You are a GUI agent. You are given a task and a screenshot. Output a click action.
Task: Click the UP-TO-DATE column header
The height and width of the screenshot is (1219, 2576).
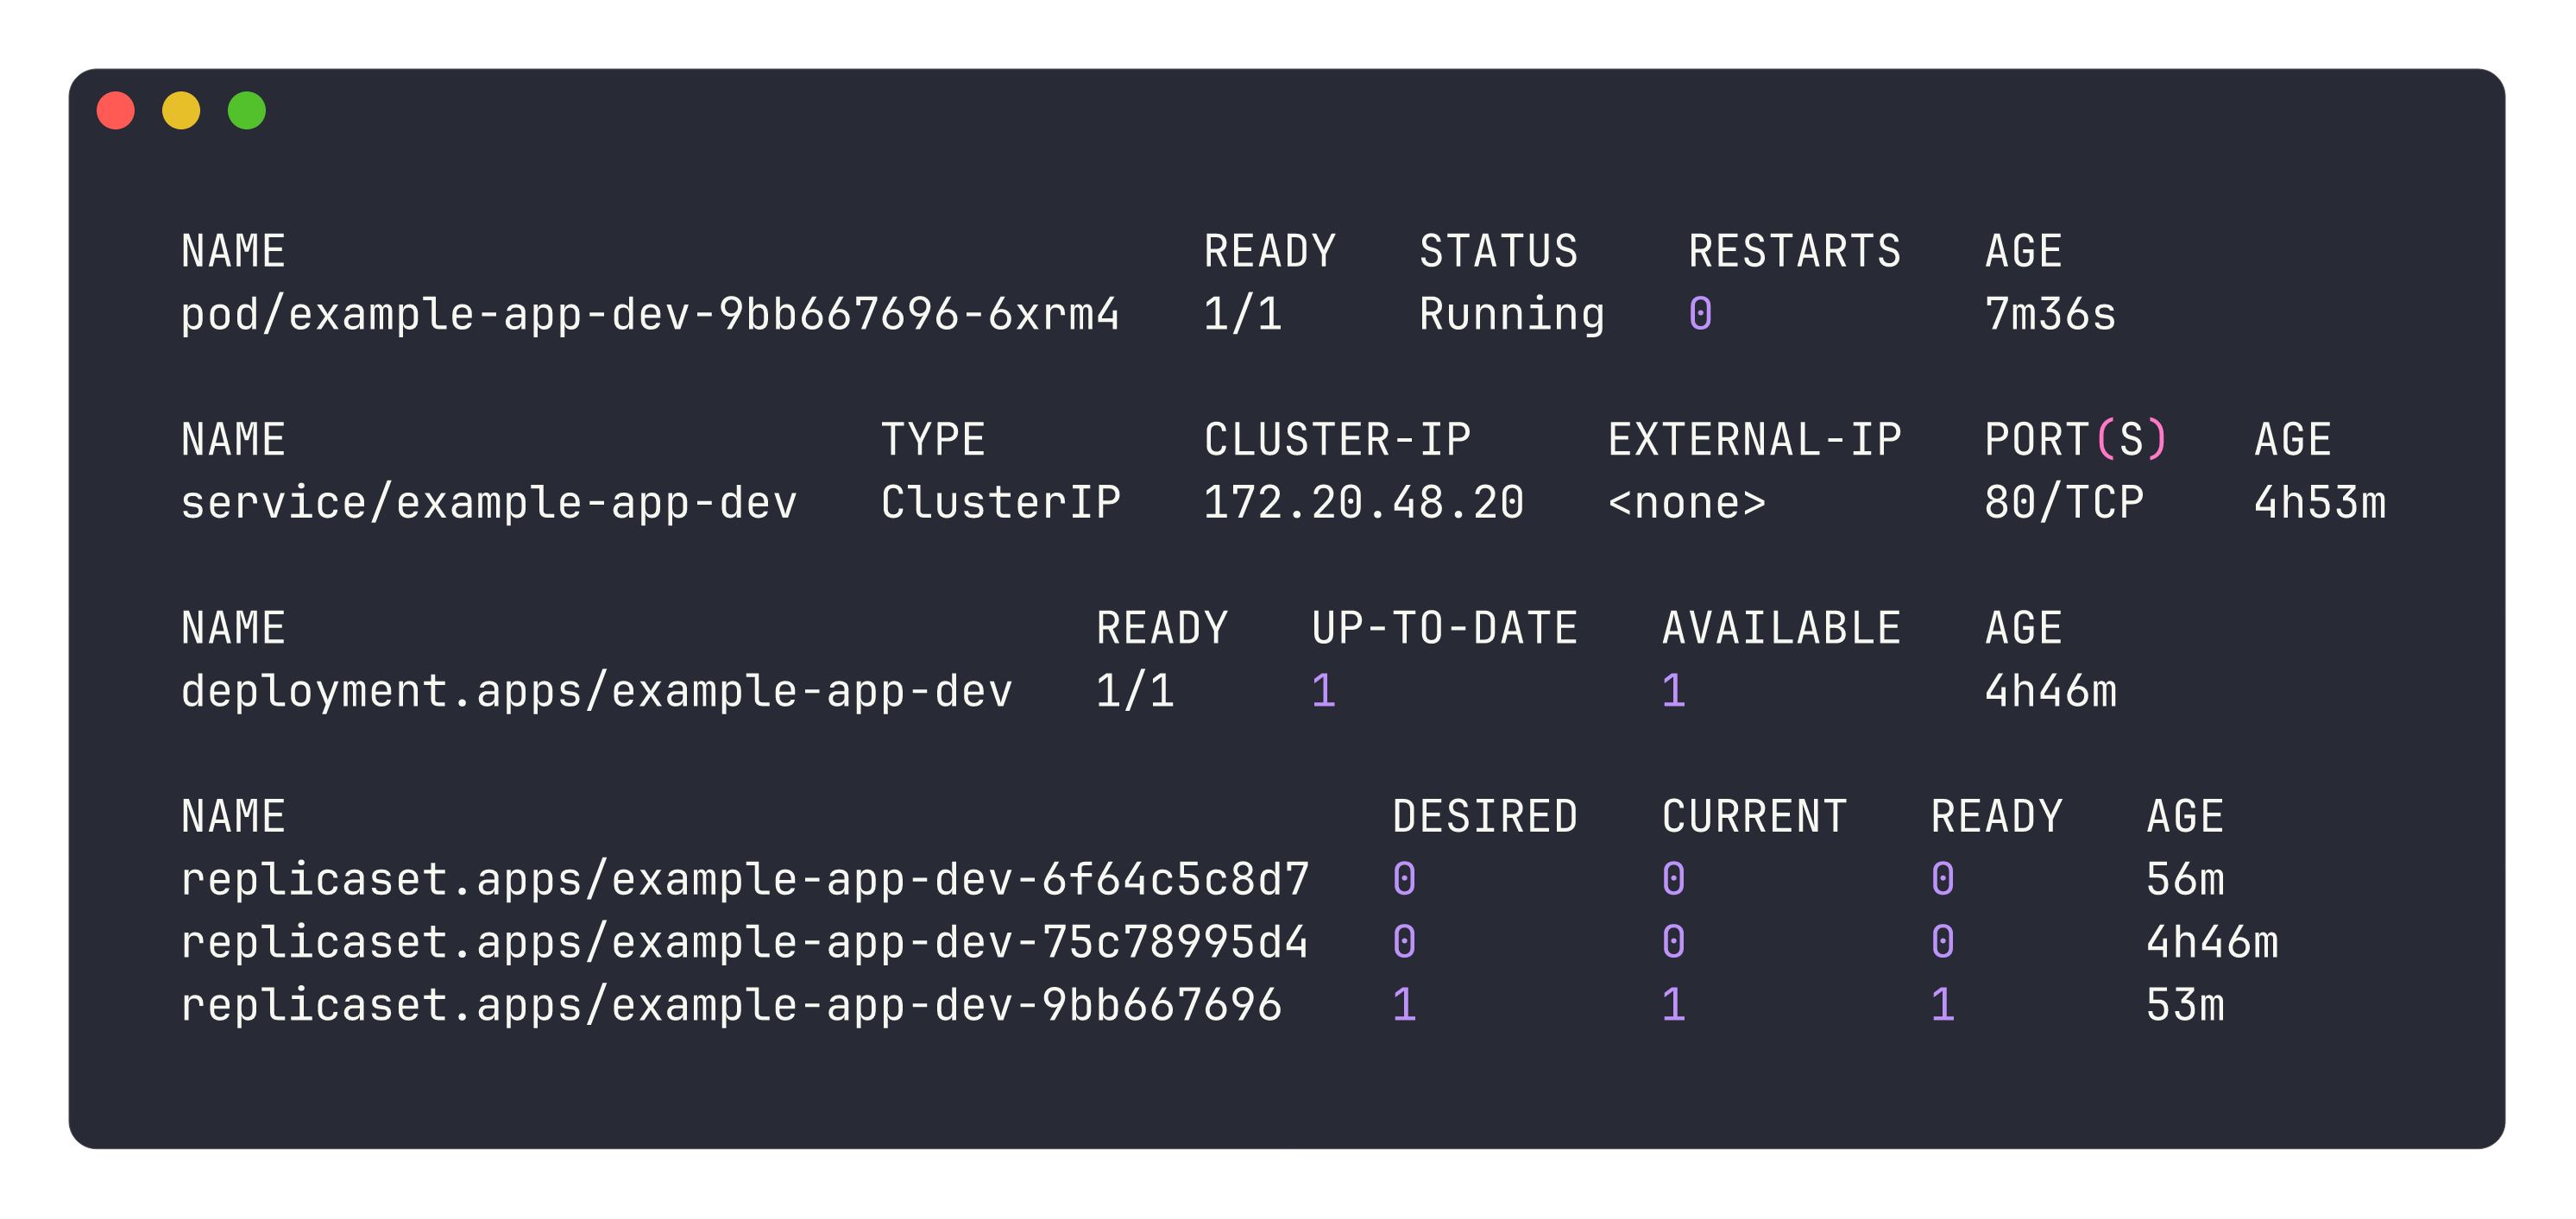pyautogui.click(x=1445, y=628)
